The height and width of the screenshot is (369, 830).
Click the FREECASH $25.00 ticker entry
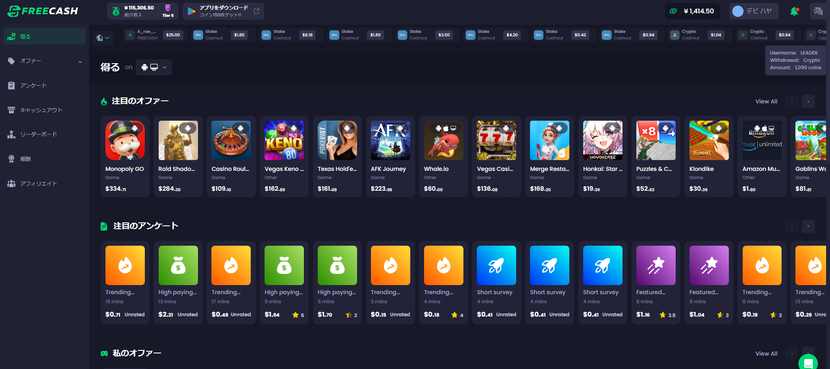pyautogui.click(x=154, y=35)
